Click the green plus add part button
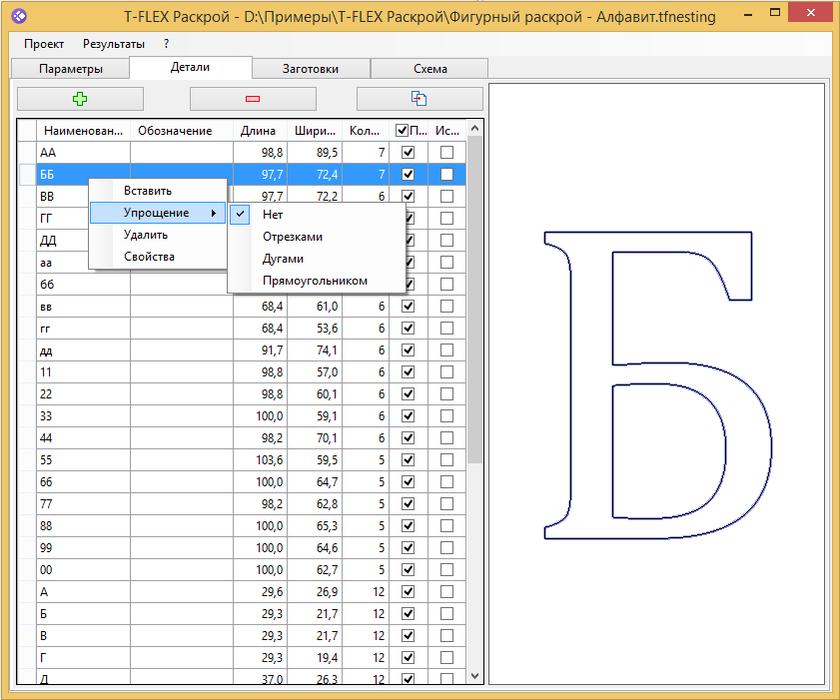The width and height of the screenshot is (840, 700). (x=80, y=99)
